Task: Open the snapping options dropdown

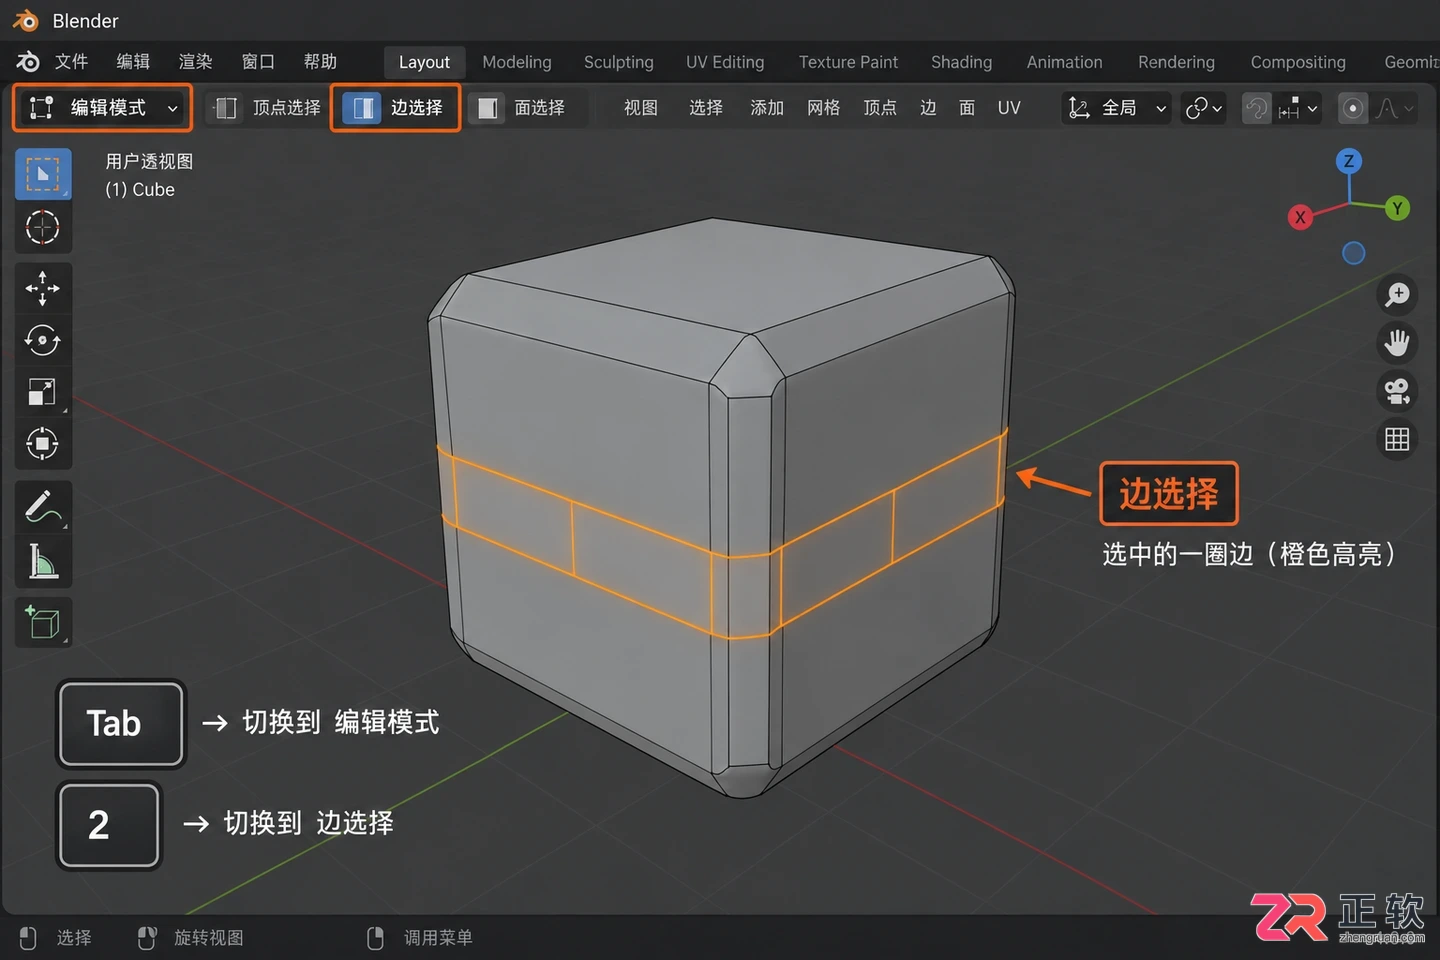Action: (1298, 108)
